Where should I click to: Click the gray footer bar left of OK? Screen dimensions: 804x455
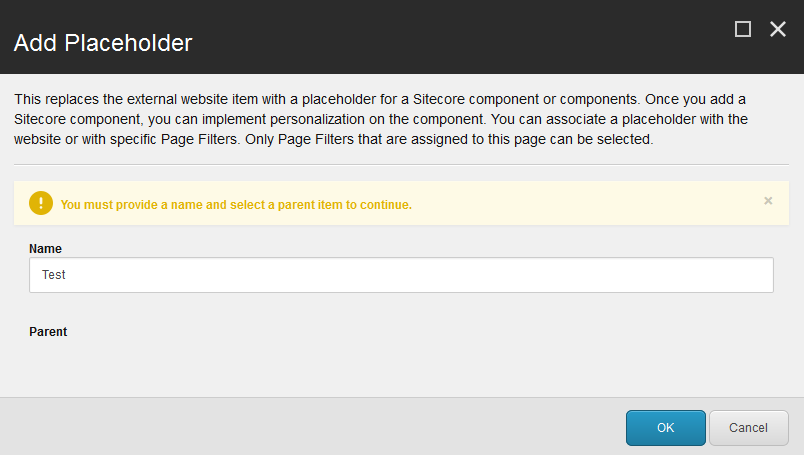point(300,427)
